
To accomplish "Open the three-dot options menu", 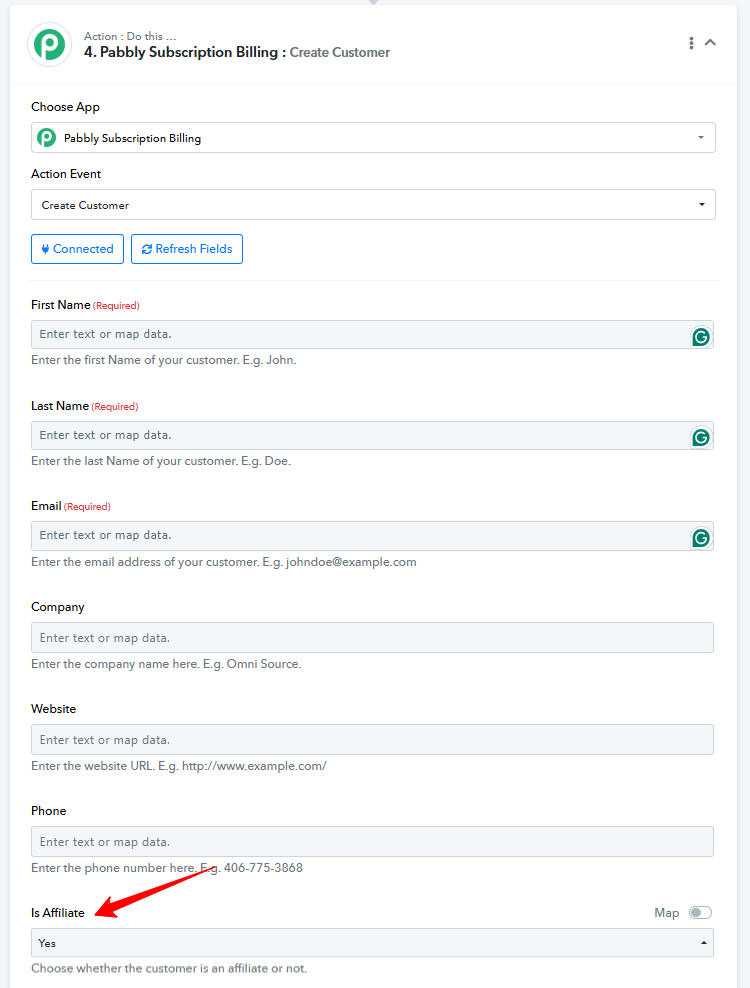I will [x=691, y=43].
